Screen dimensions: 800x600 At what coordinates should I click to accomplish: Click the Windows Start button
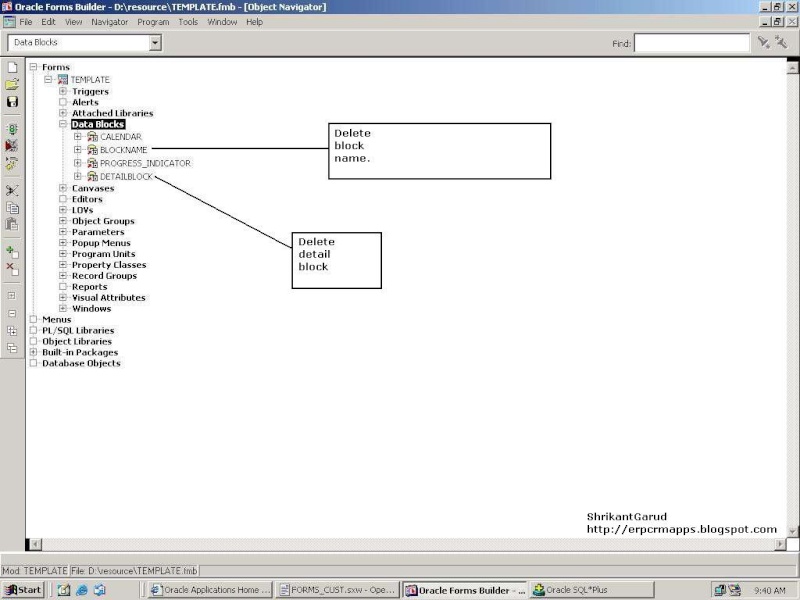point(23,590)
